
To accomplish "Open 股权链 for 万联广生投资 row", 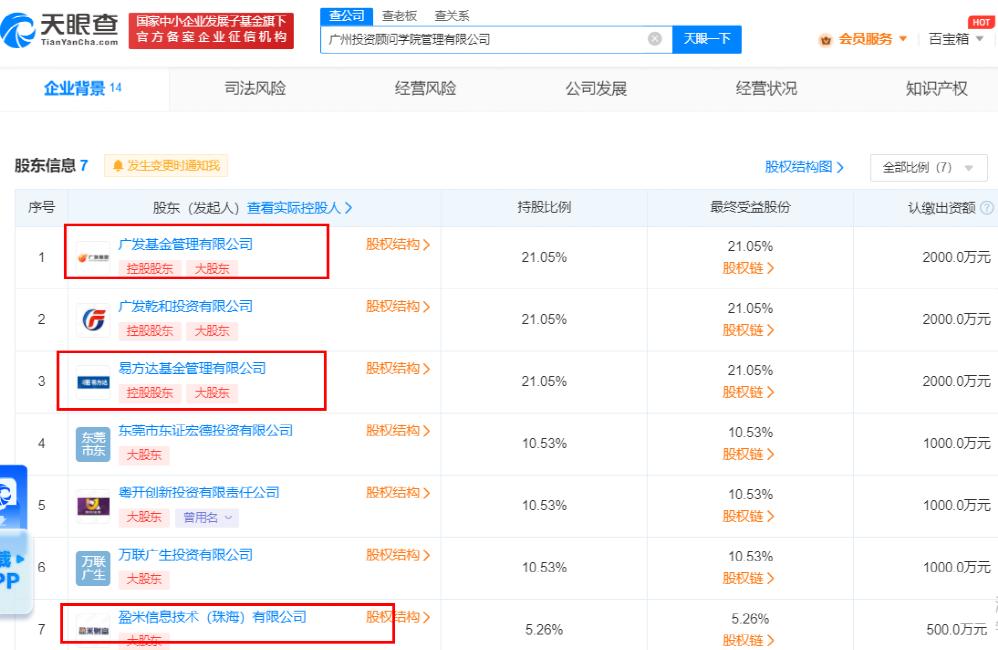I will [x=748, y=578].
